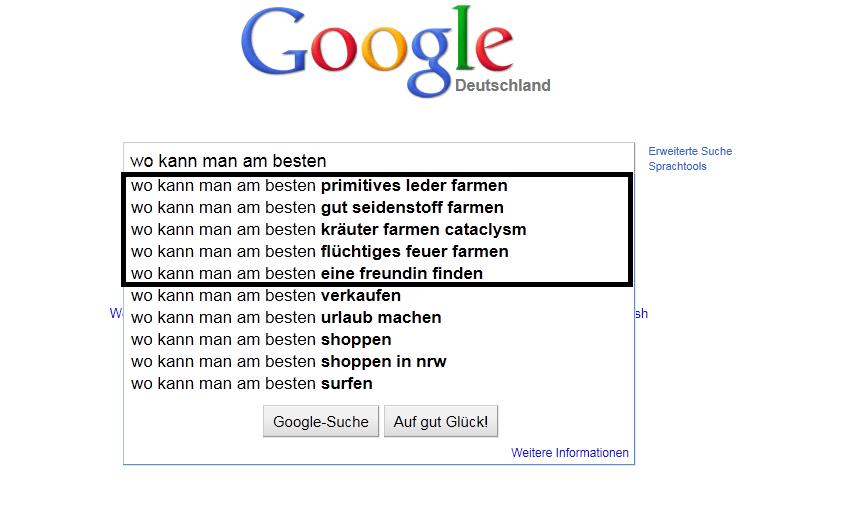This screenshot has width=864, height=525.
Task: Focus the search field containing 'wo kann man am besten'
Action: click(x=378, y=160)
